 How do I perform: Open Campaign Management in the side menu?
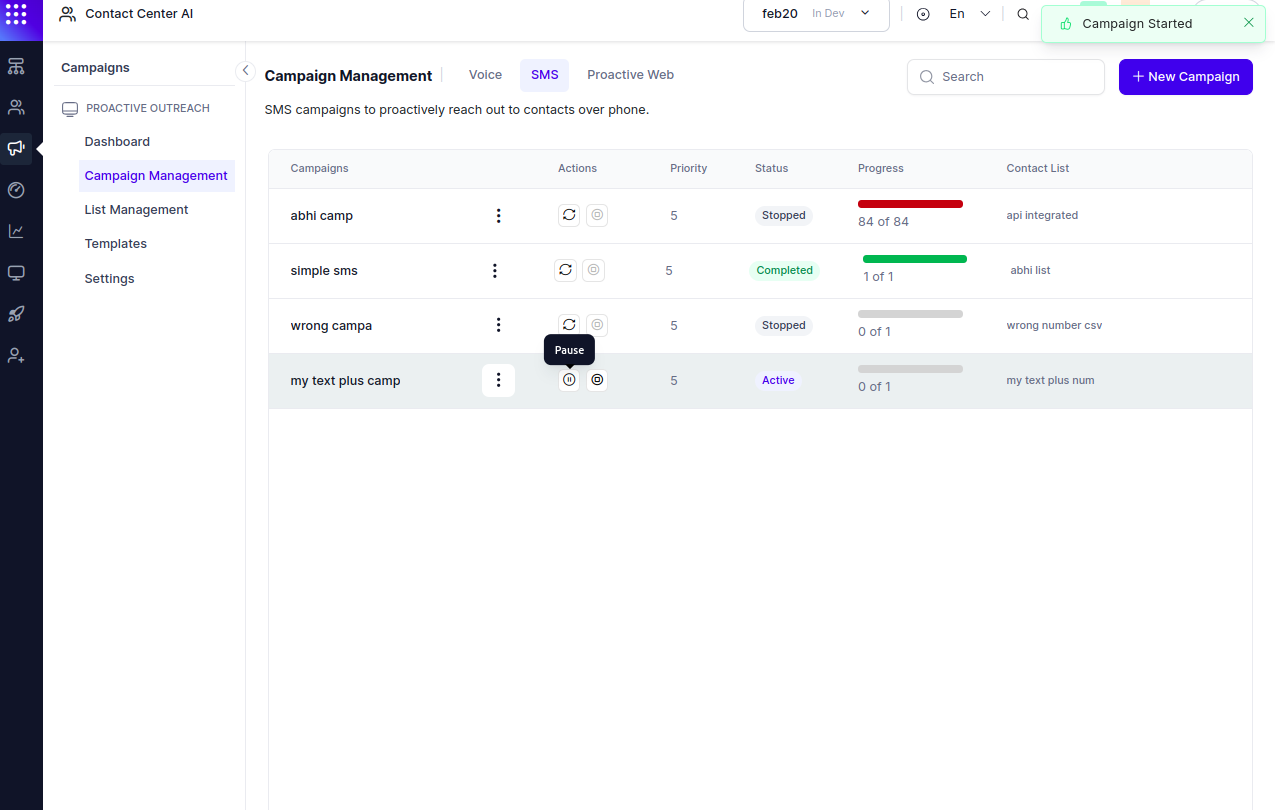click(x=157, y=176)
